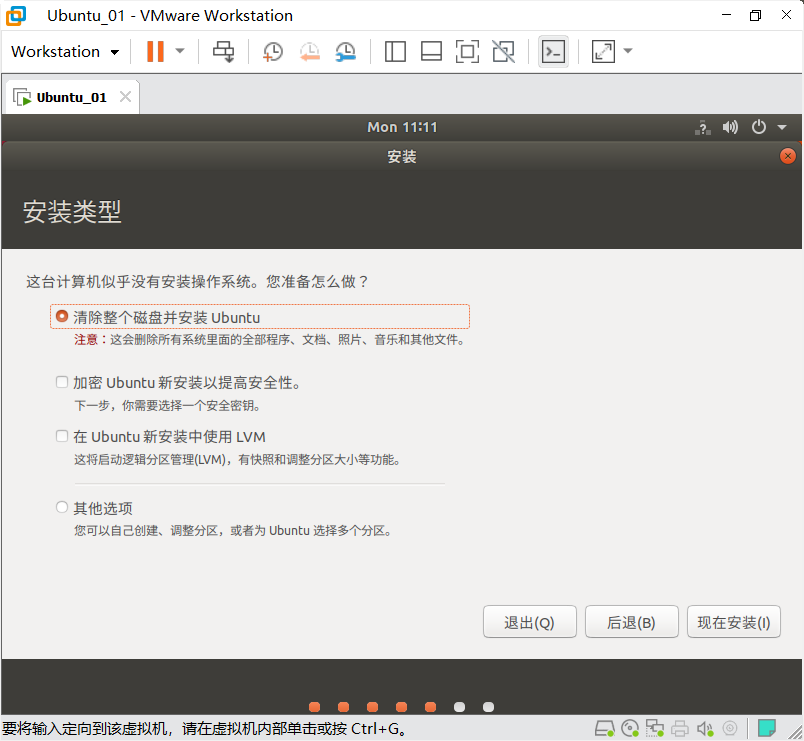Toggle the thumbnail bar view icon
The image size is (804, 741).
coord(431,51)
